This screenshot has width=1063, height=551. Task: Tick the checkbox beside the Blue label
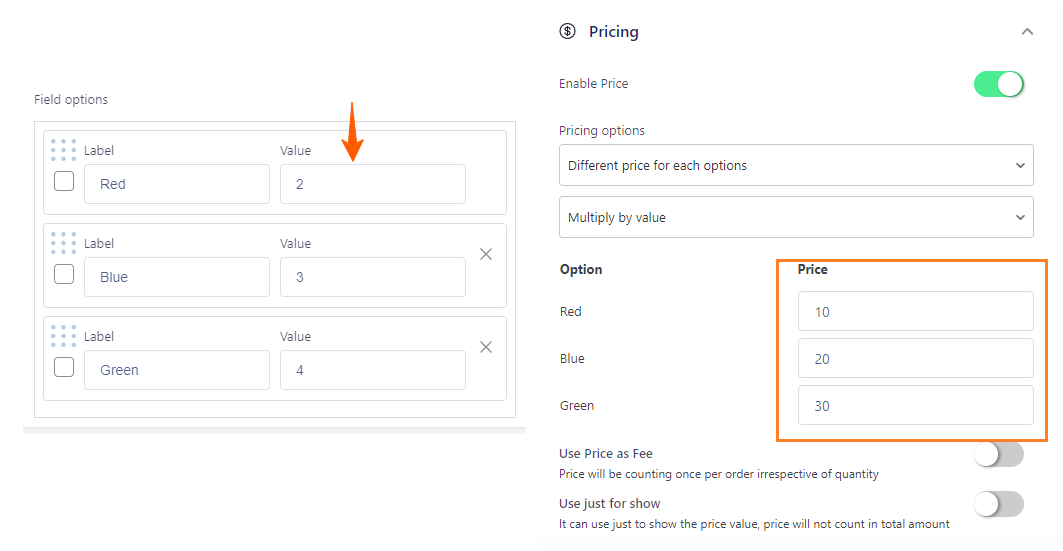[x=64, y=274]
